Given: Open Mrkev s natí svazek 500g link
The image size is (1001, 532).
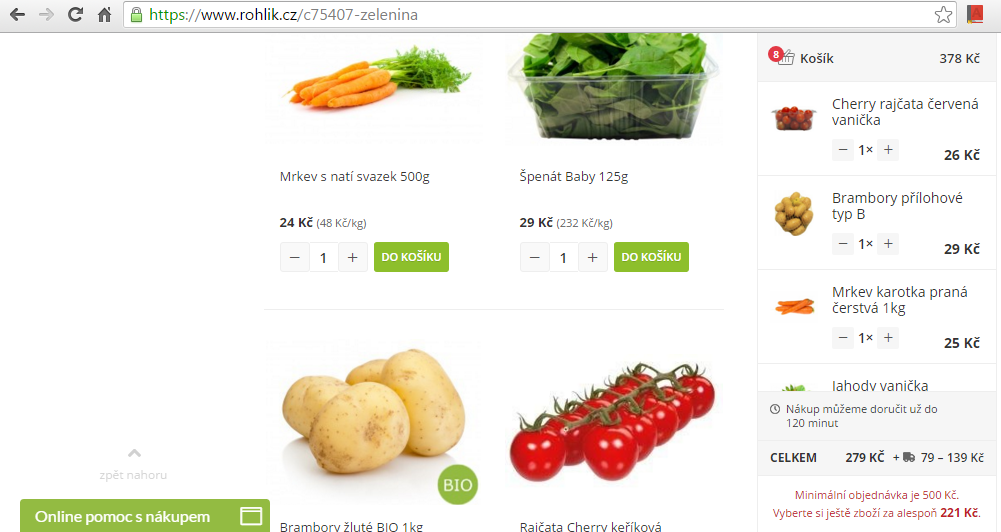Looking at the screenshot, I should [354, 176].
